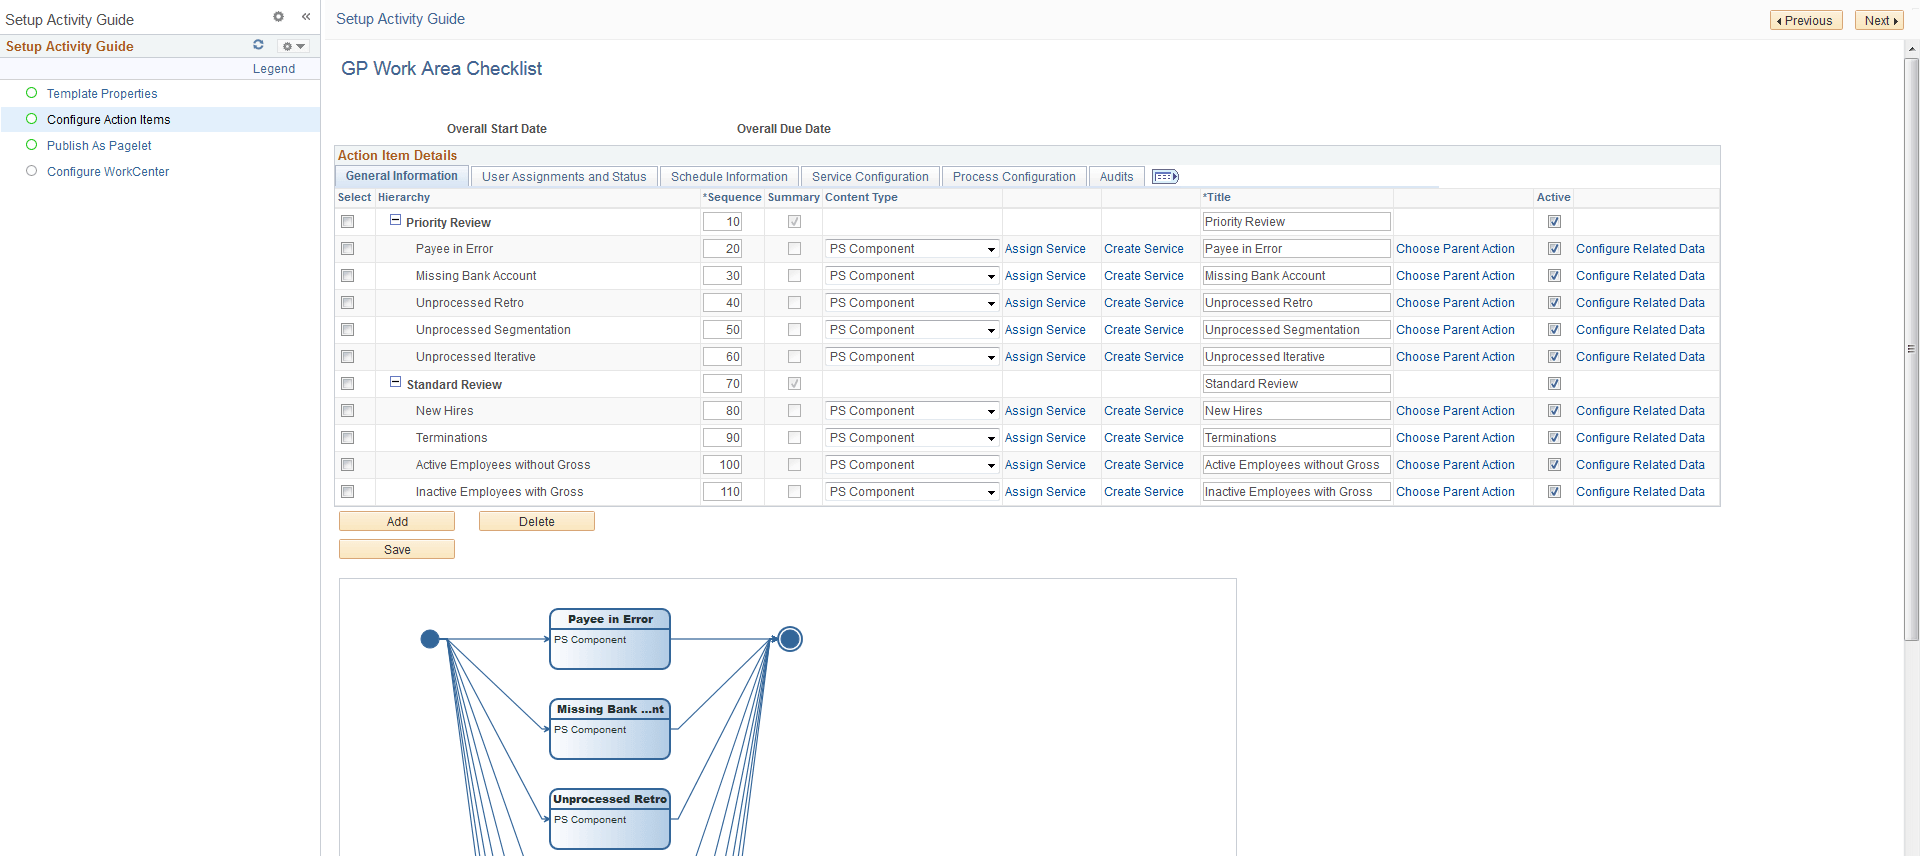Click the Delete button below the table
Image resolution: width=1920 pixels, height=856 pixels.
[537, 521]
